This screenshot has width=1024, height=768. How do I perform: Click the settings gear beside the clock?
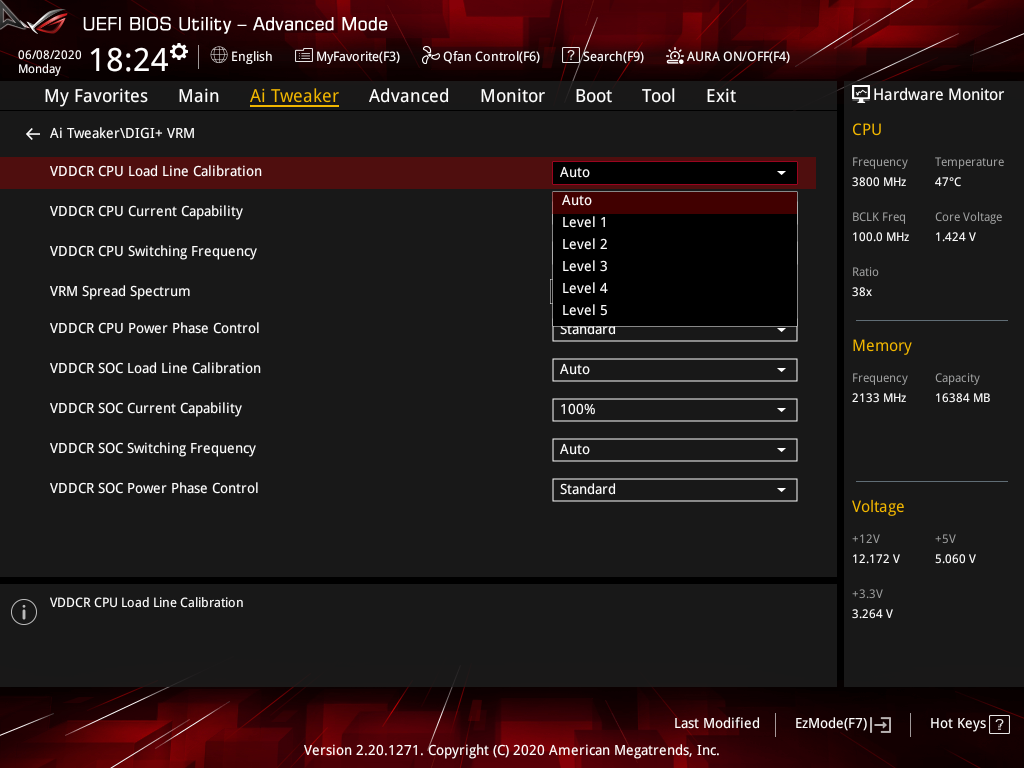click(x=179, y=52)
